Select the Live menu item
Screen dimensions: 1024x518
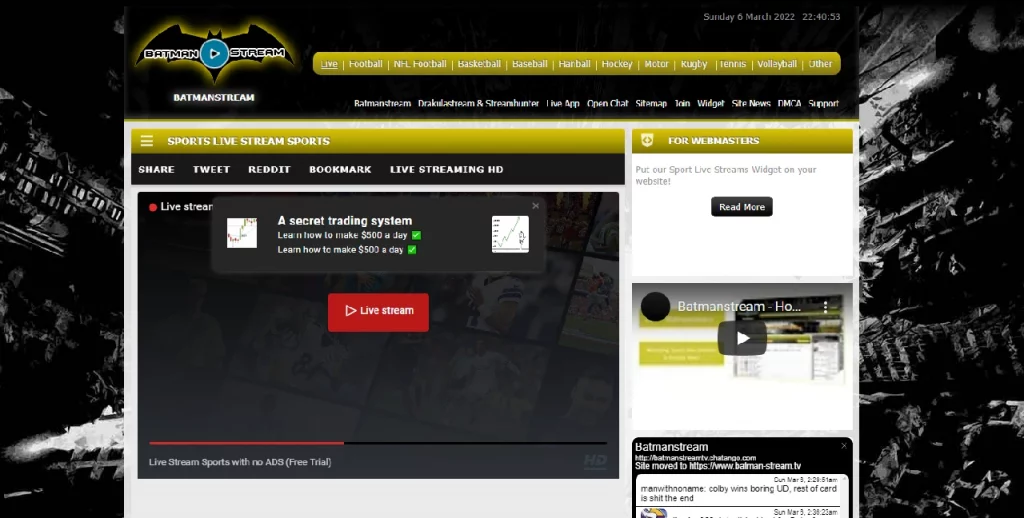click(329, 64)
